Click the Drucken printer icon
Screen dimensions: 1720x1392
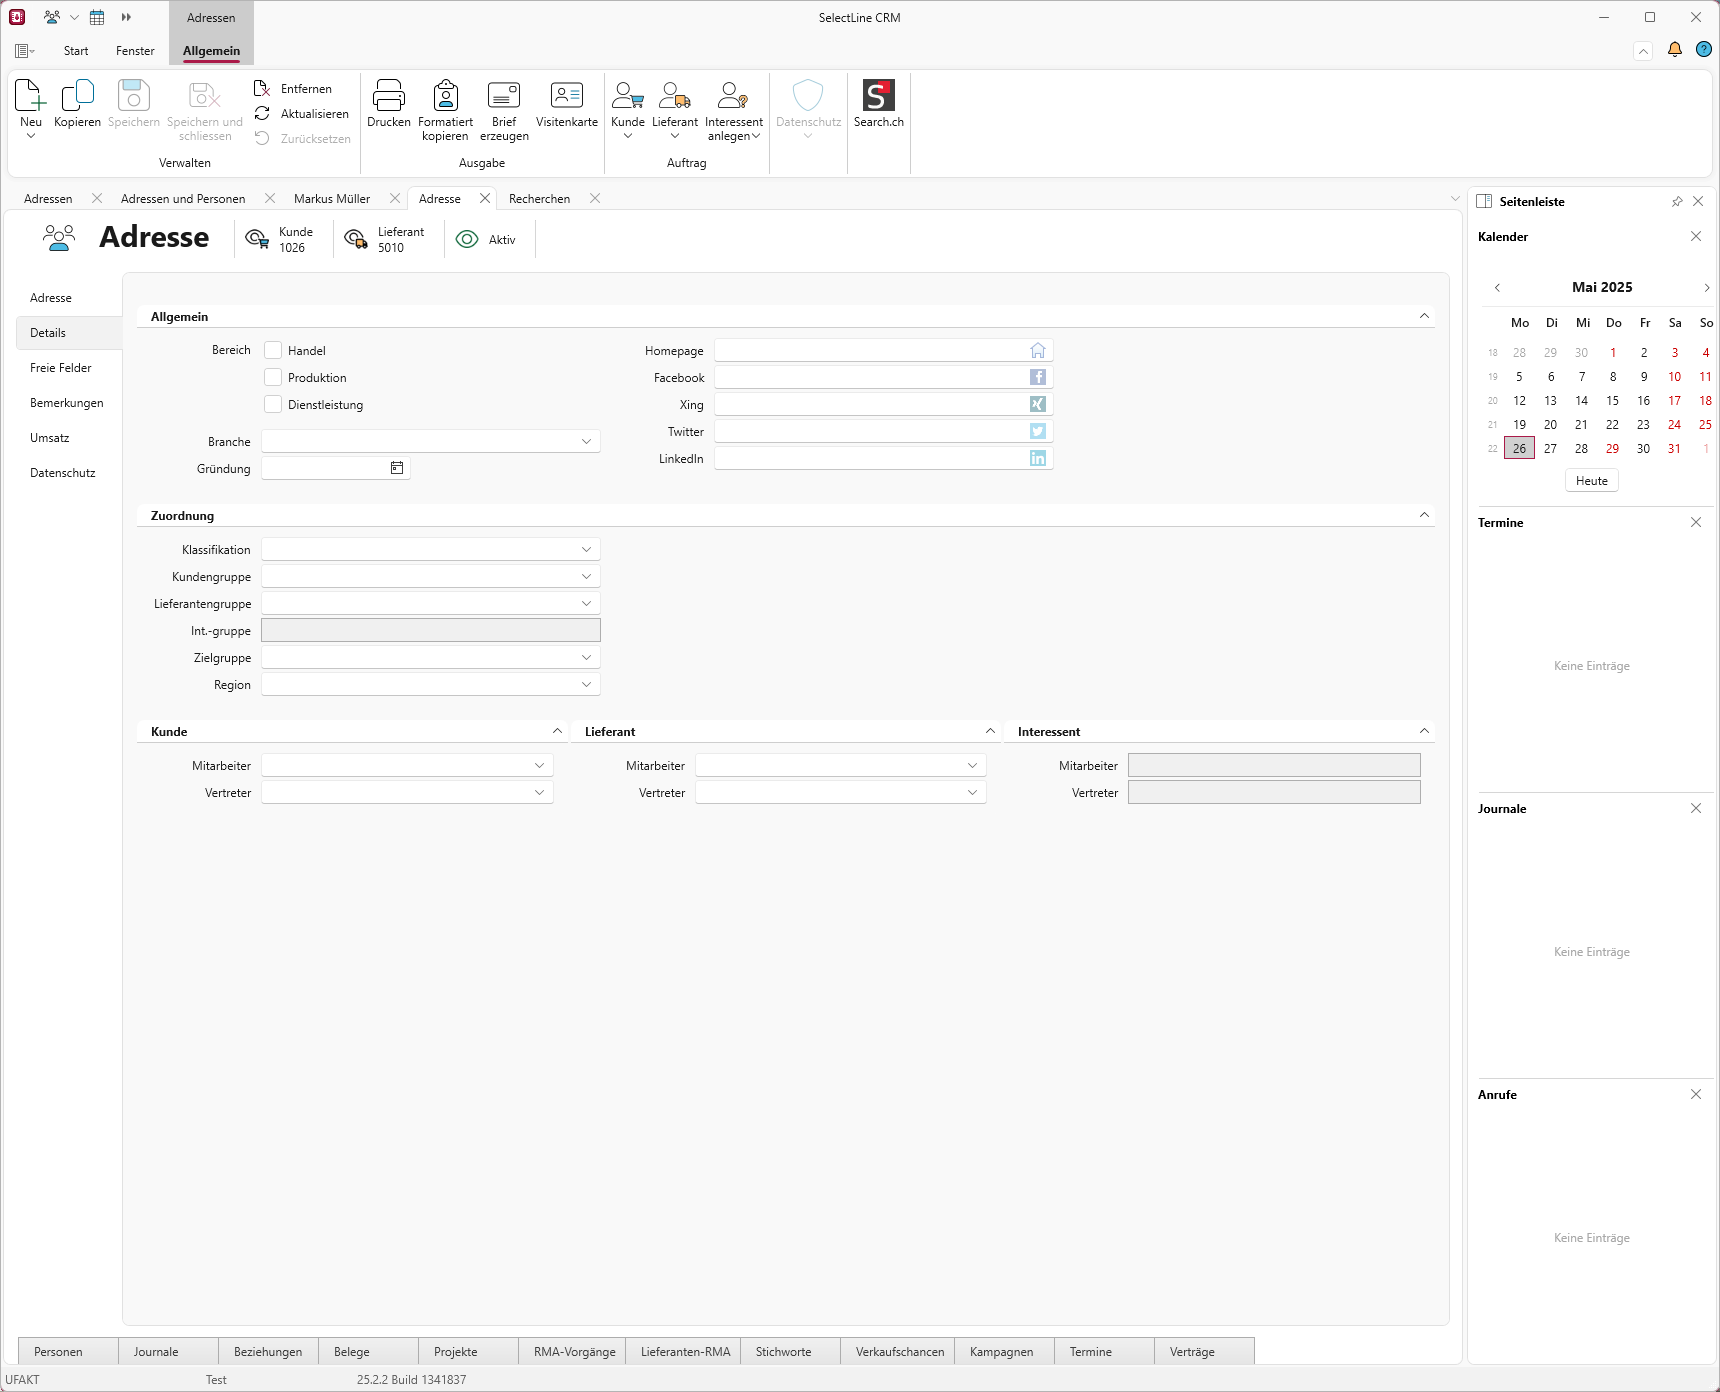[x=388, y=97]
